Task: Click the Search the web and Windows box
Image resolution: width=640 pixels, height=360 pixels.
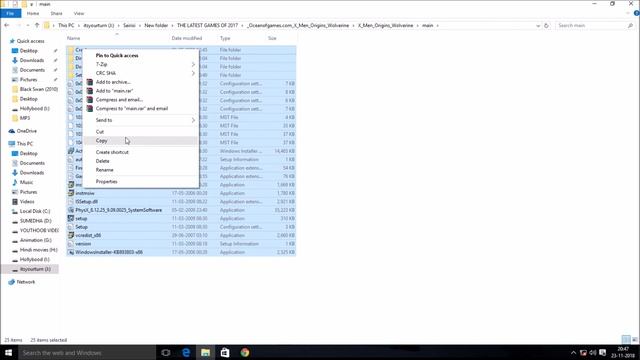Action: pos(87,353)
